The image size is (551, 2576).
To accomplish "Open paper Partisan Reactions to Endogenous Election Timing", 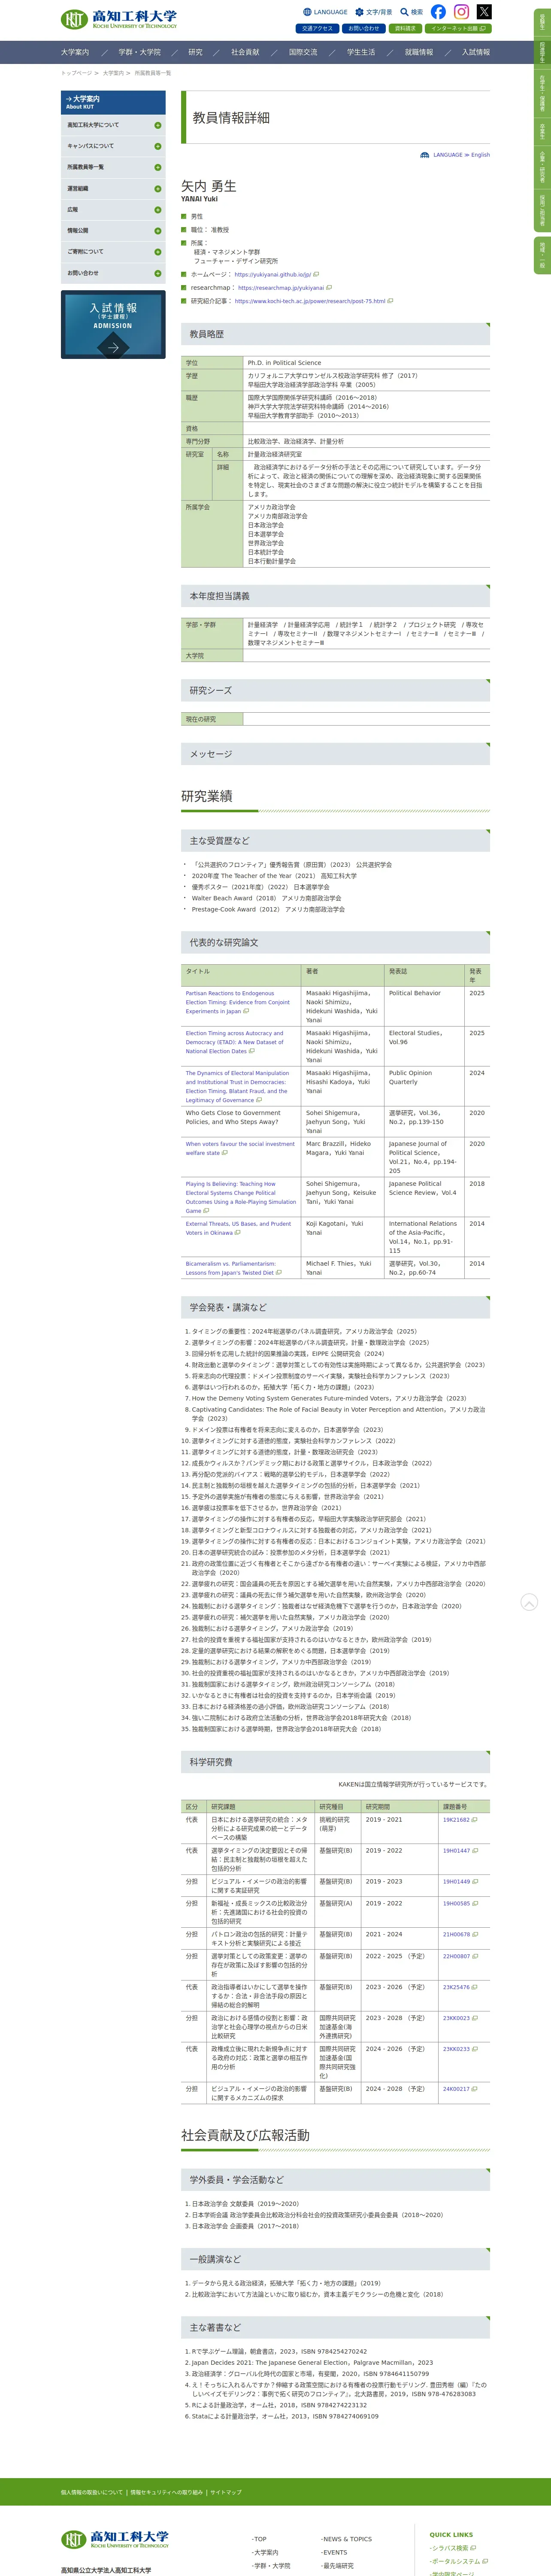I will (238, 1002).
